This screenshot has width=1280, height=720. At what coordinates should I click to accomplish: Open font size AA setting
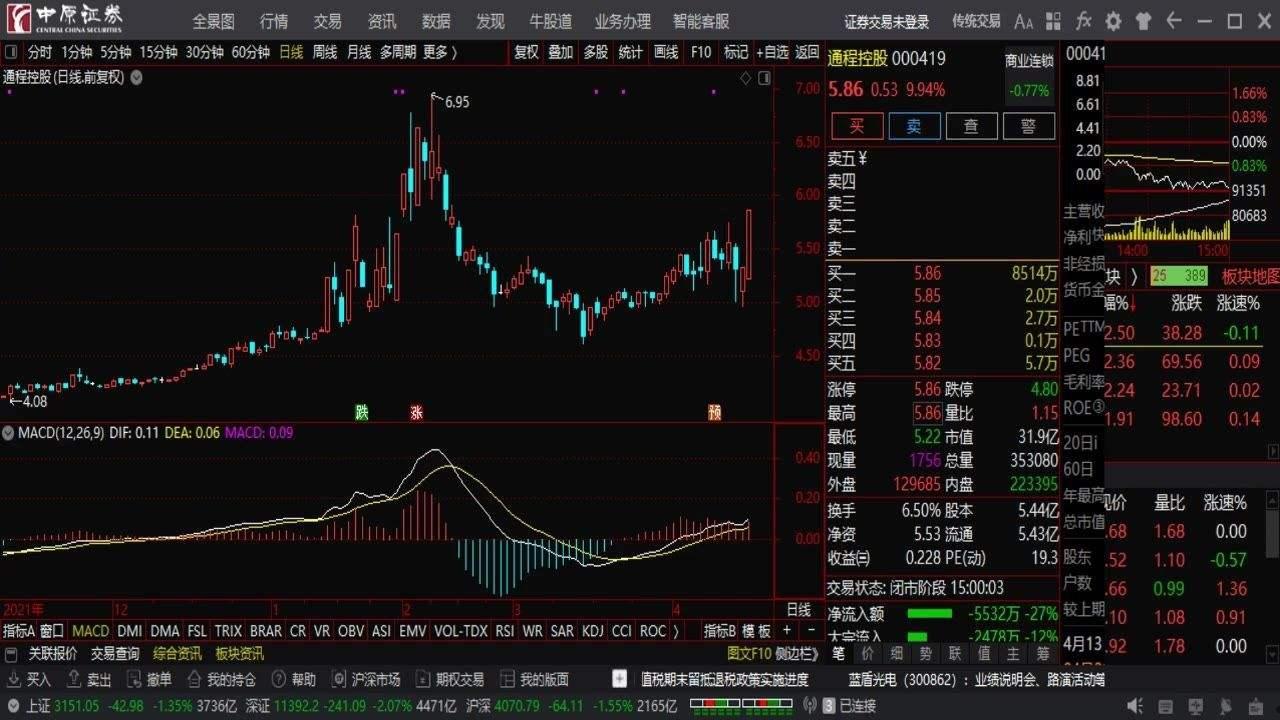pos(1023,21)
